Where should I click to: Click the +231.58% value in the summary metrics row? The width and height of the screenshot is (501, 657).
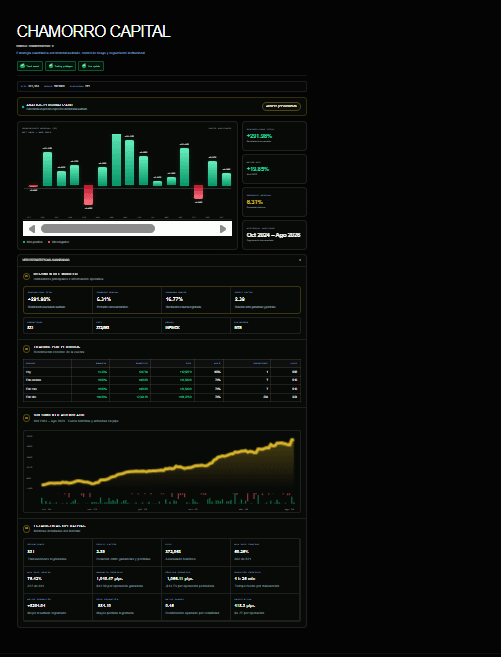pos(39,299)
